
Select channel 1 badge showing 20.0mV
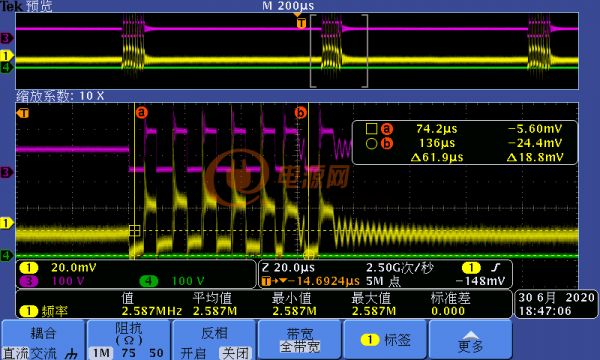[x=29, y=267]
